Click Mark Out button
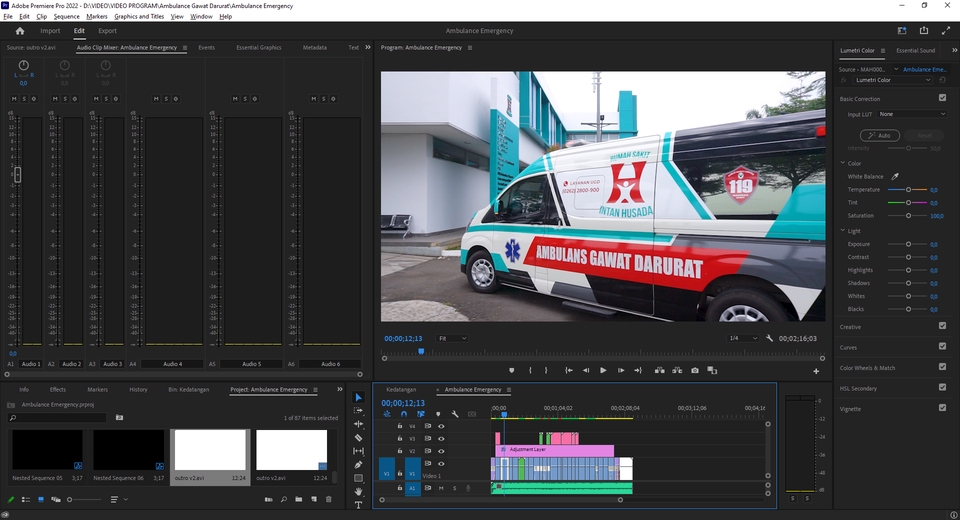960x520 pixels. [546, 371]
